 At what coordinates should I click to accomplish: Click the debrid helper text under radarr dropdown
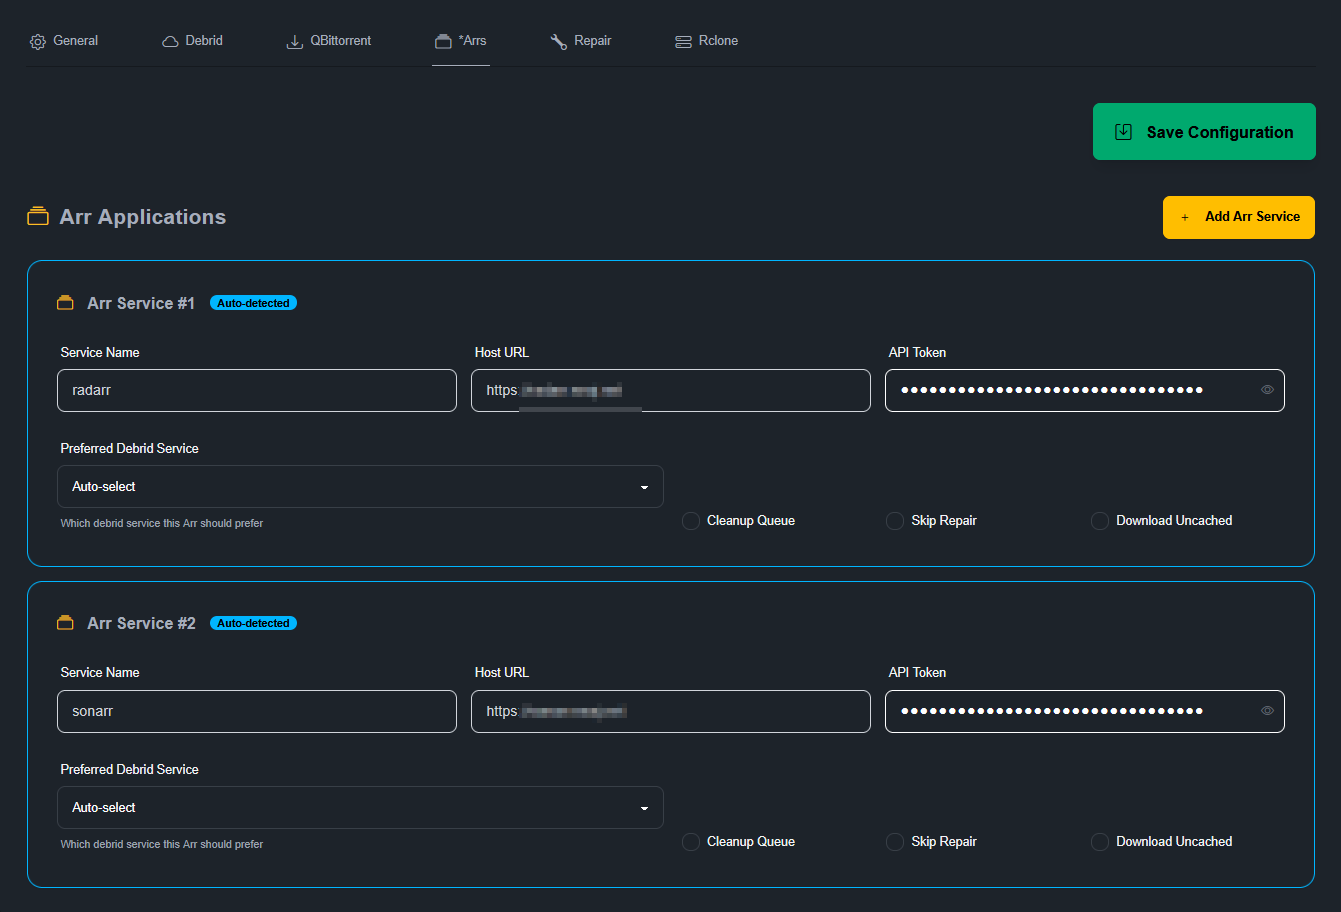click(162, 523)
